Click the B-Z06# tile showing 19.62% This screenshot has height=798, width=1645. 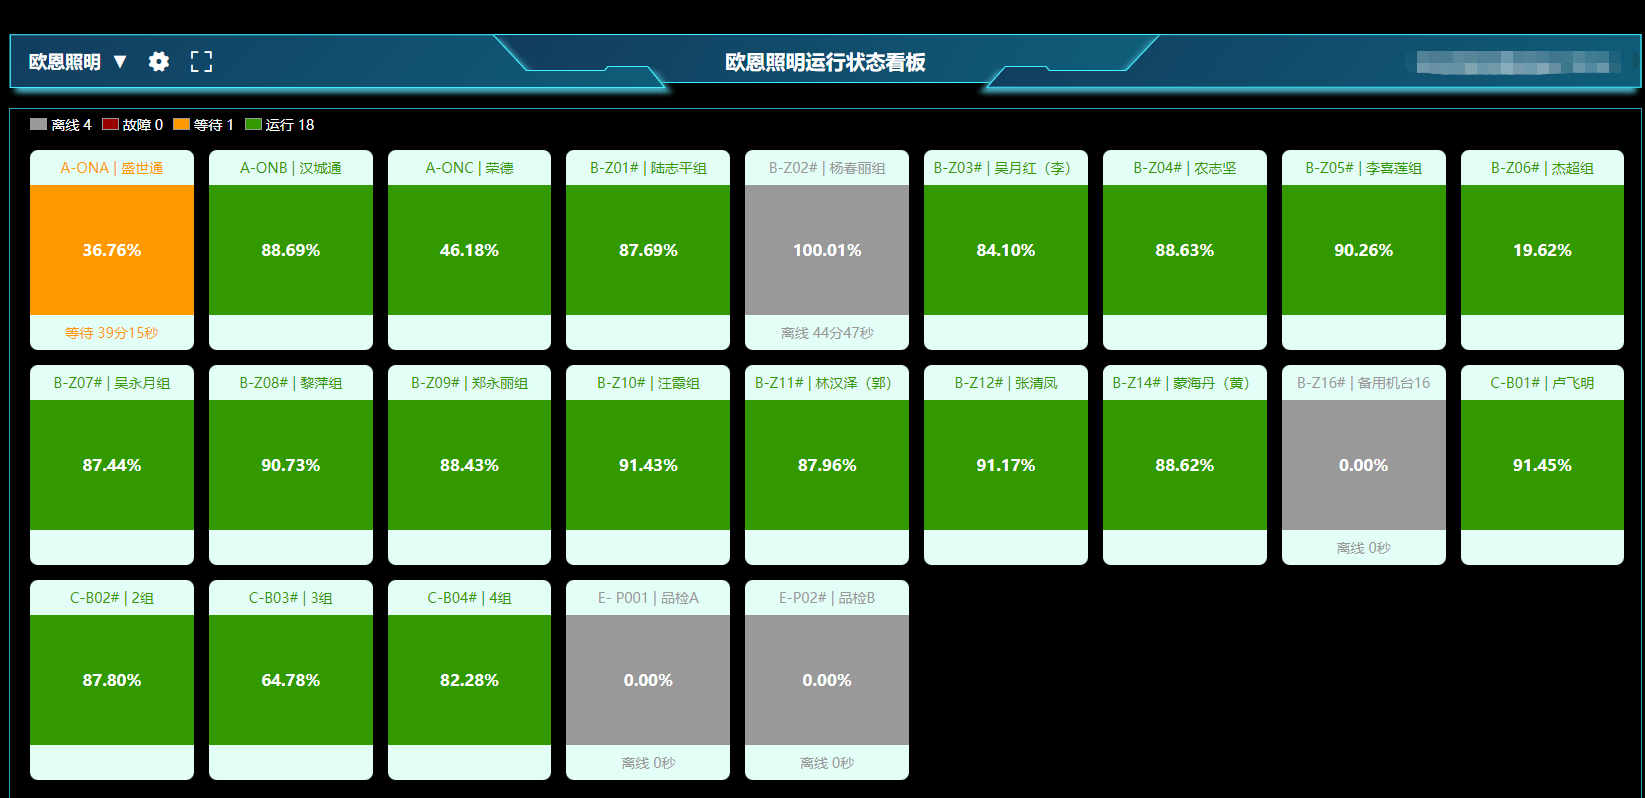tap(1542, 250)
